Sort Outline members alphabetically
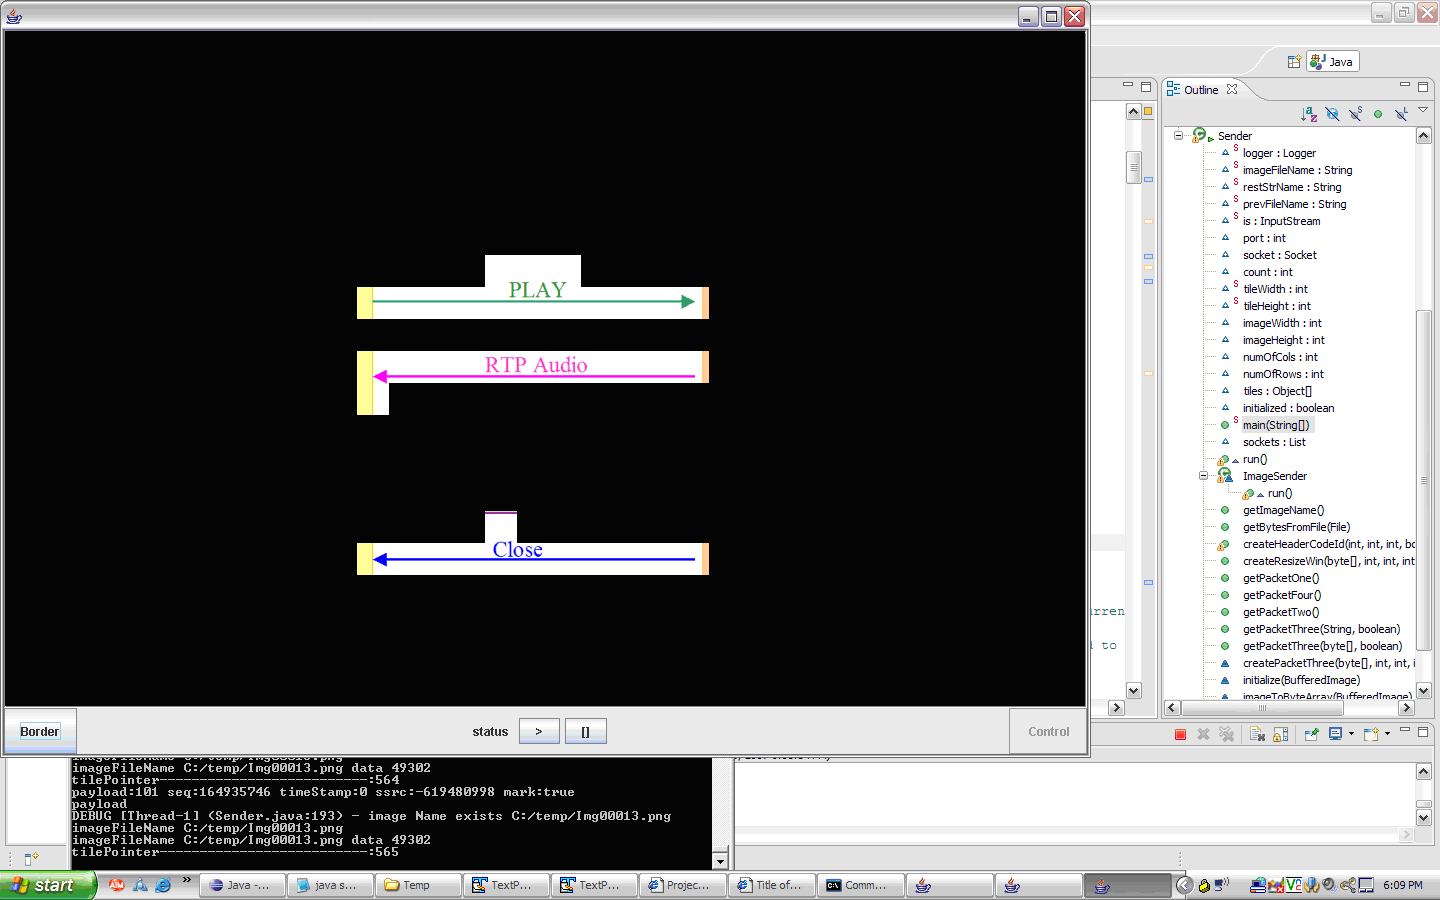Viewport: 1440px width, 900px height. click(1309, 114)
